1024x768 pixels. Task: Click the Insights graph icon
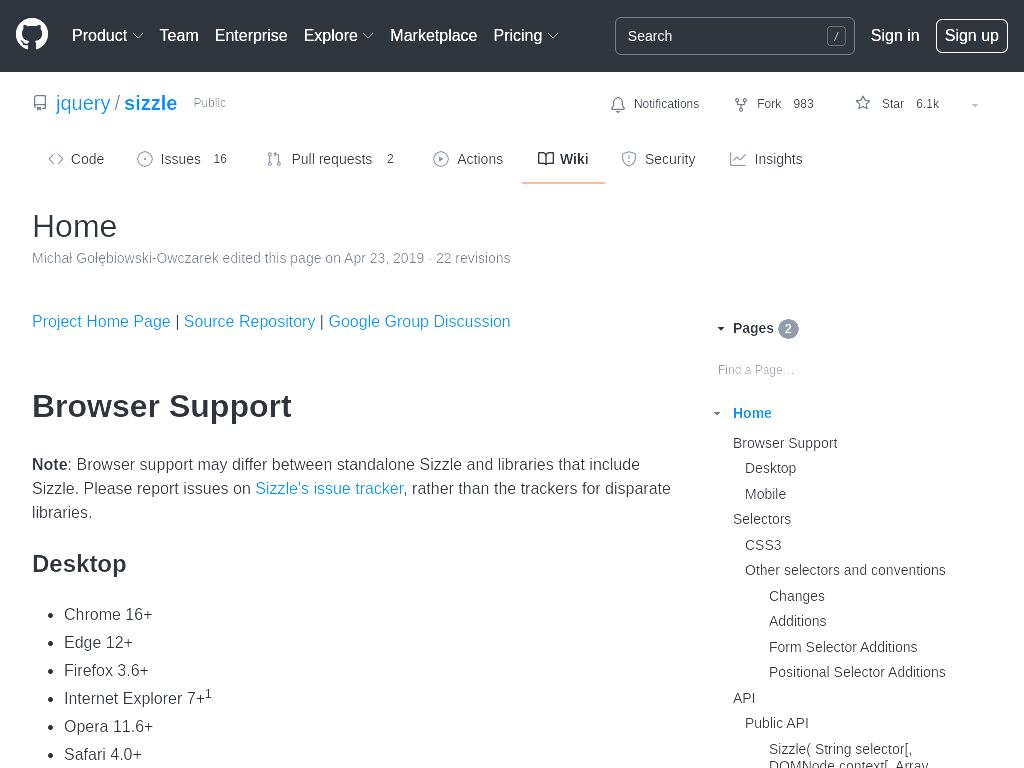[x=737, y=159]
